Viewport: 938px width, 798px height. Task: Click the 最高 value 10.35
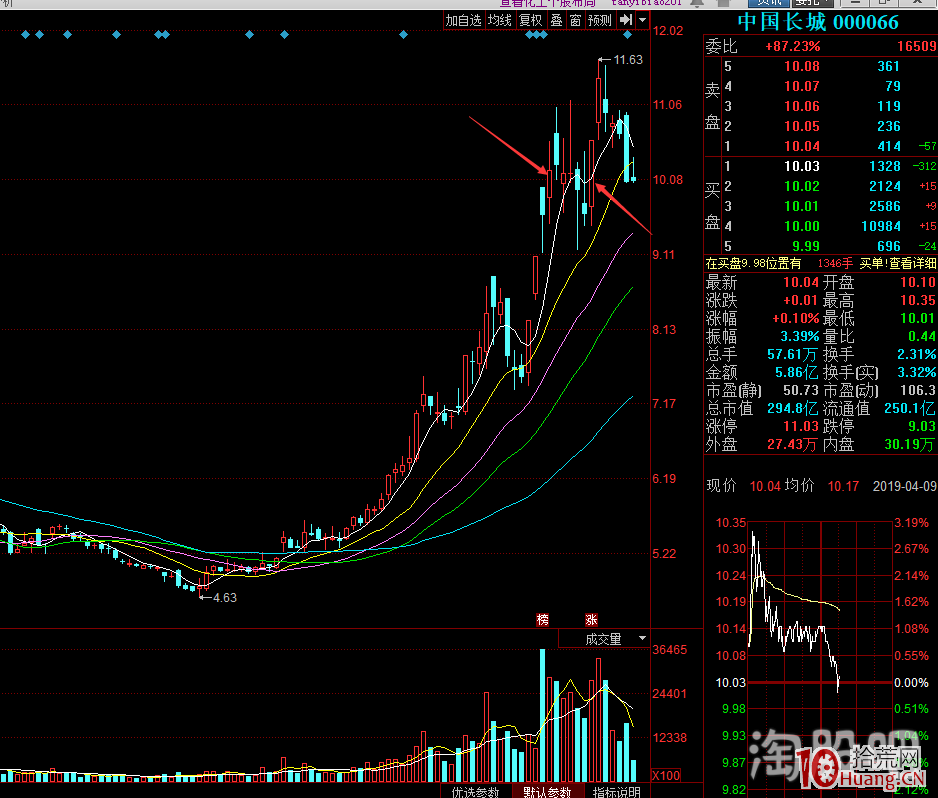tap(918, 300)
